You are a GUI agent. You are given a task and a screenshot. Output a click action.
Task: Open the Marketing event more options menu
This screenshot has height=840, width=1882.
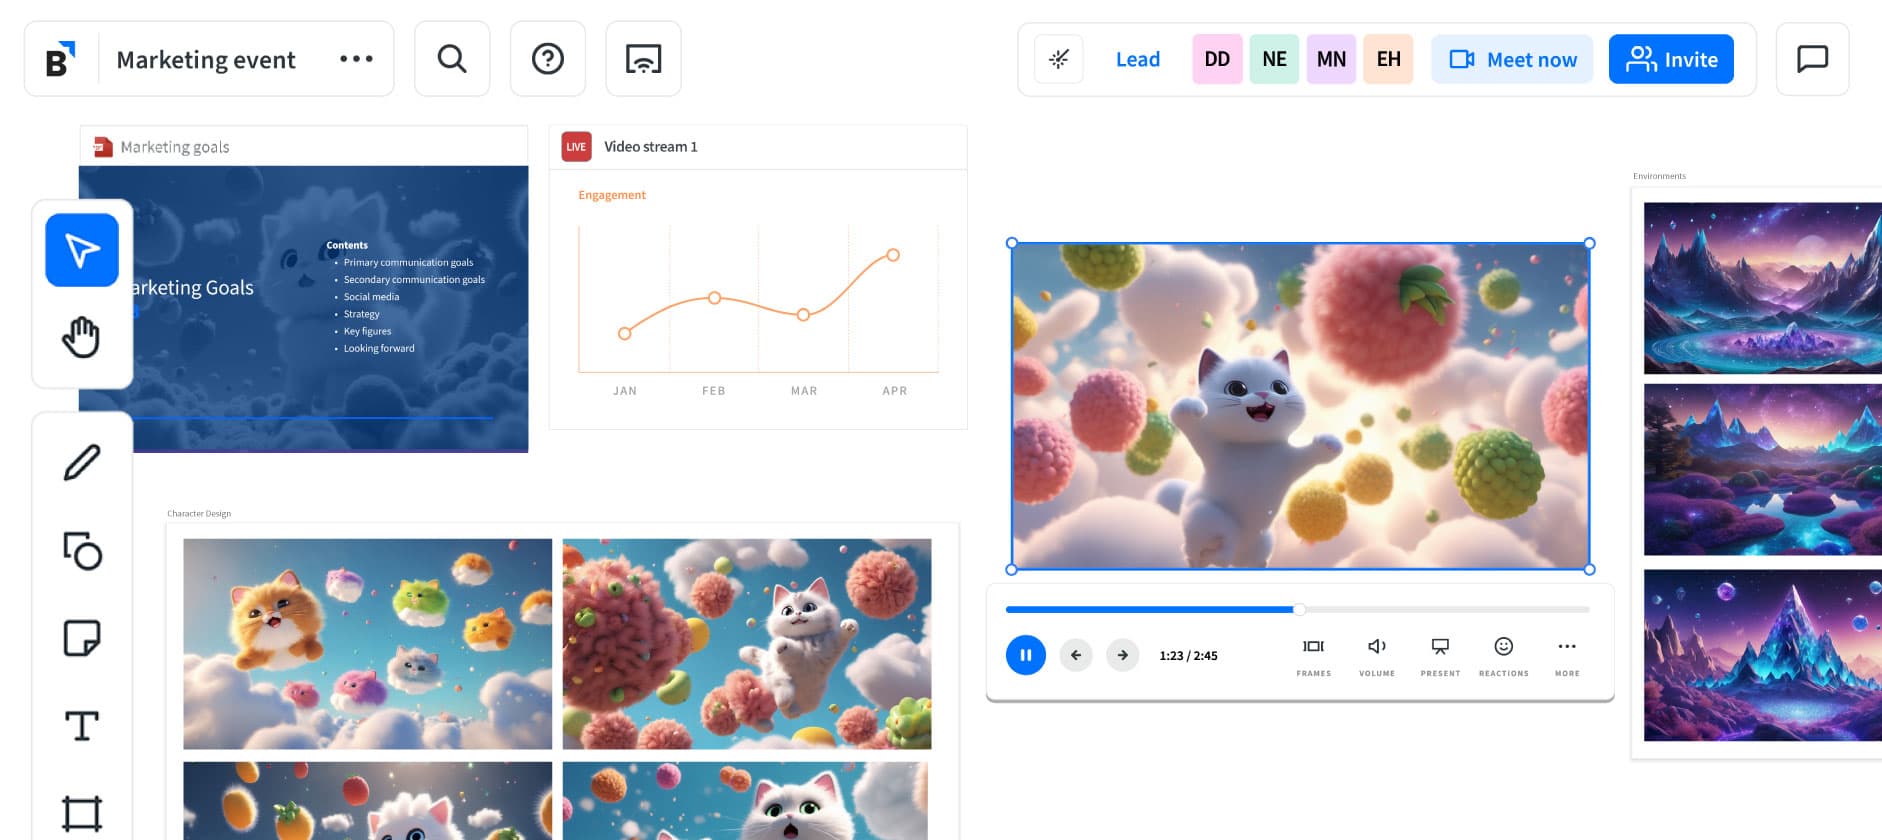point(356,59)
